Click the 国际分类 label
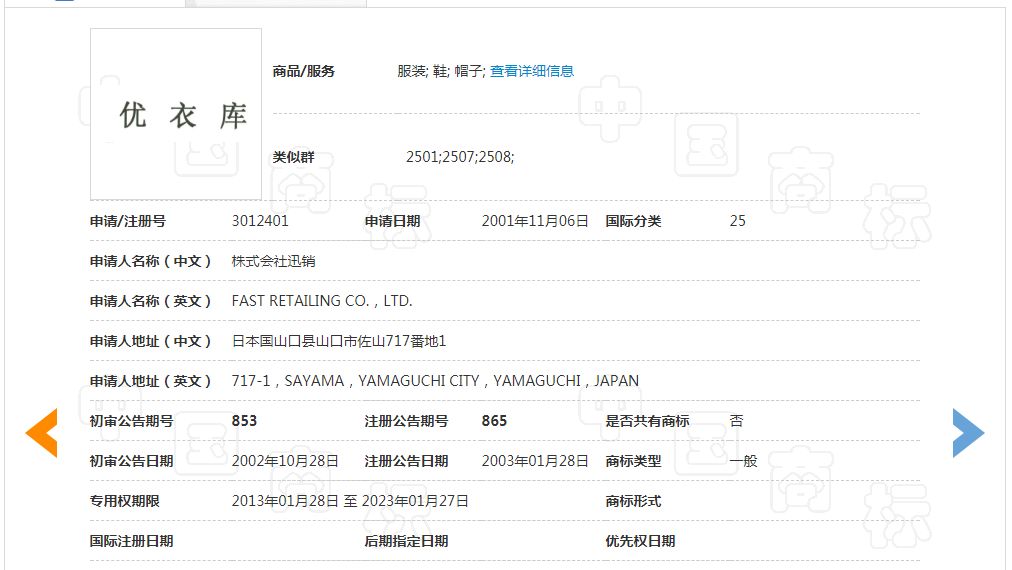 coord(633,221)
